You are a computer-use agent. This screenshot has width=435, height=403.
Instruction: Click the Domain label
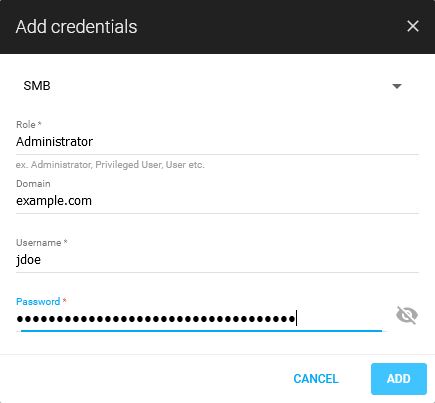click(33, 184)
